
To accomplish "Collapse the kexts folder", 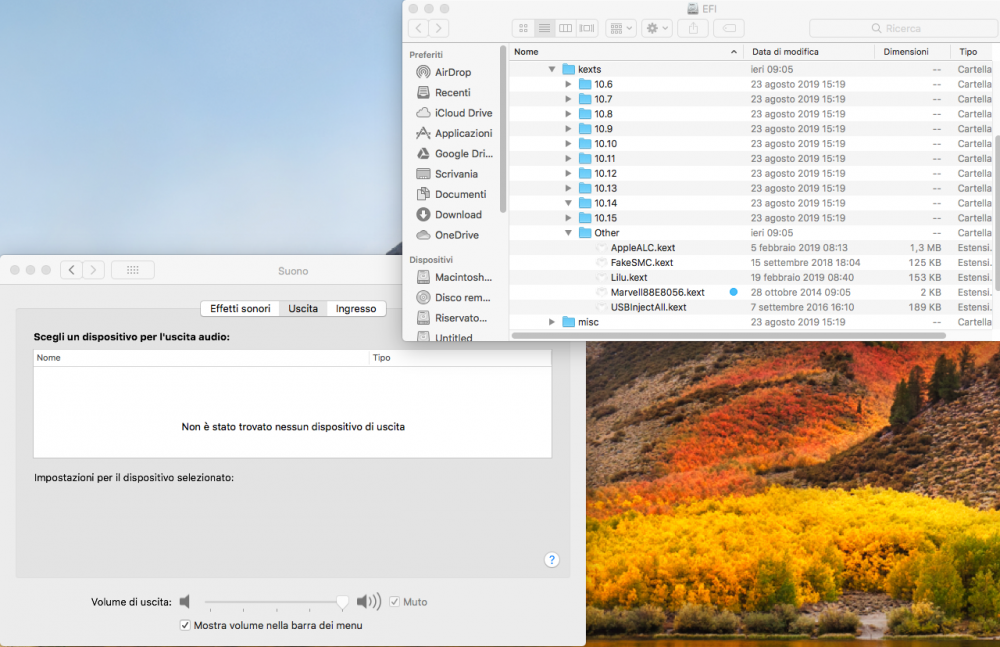I will tap(552, 70).
